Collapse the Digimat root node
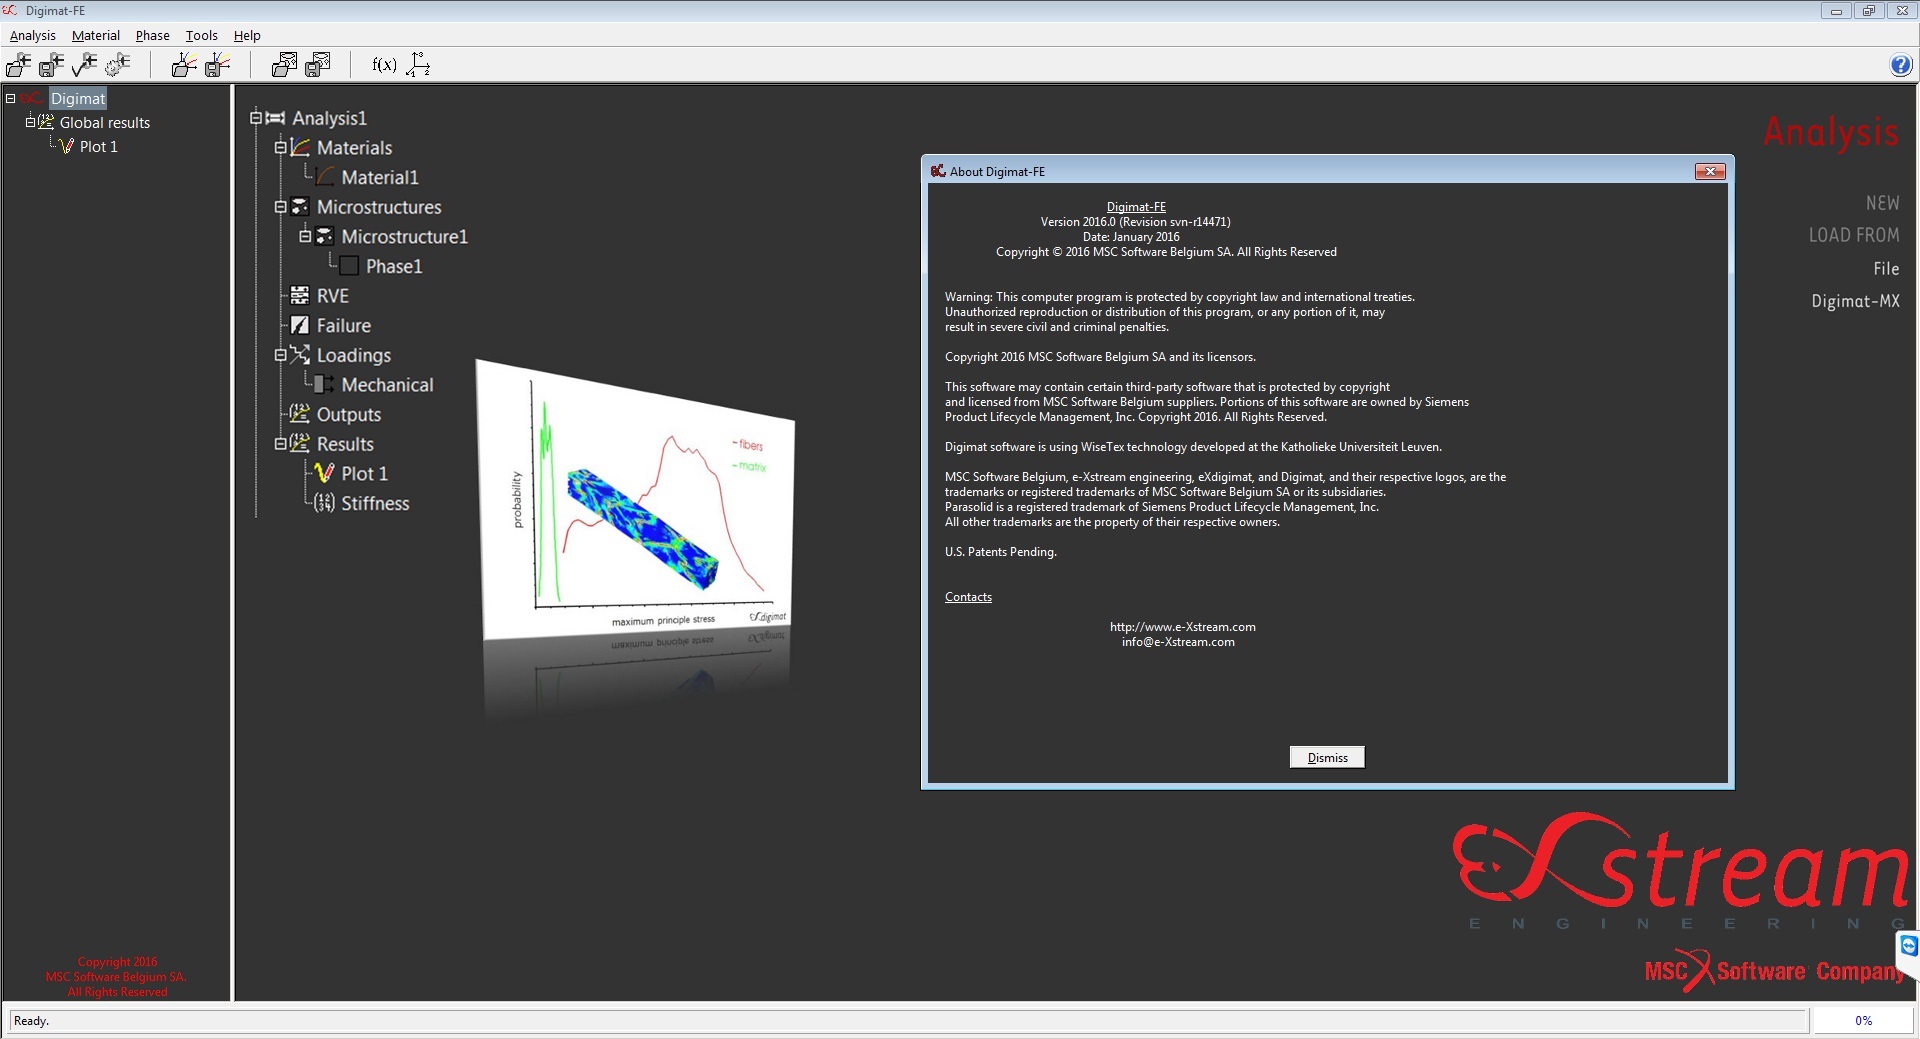 point(10,98)
